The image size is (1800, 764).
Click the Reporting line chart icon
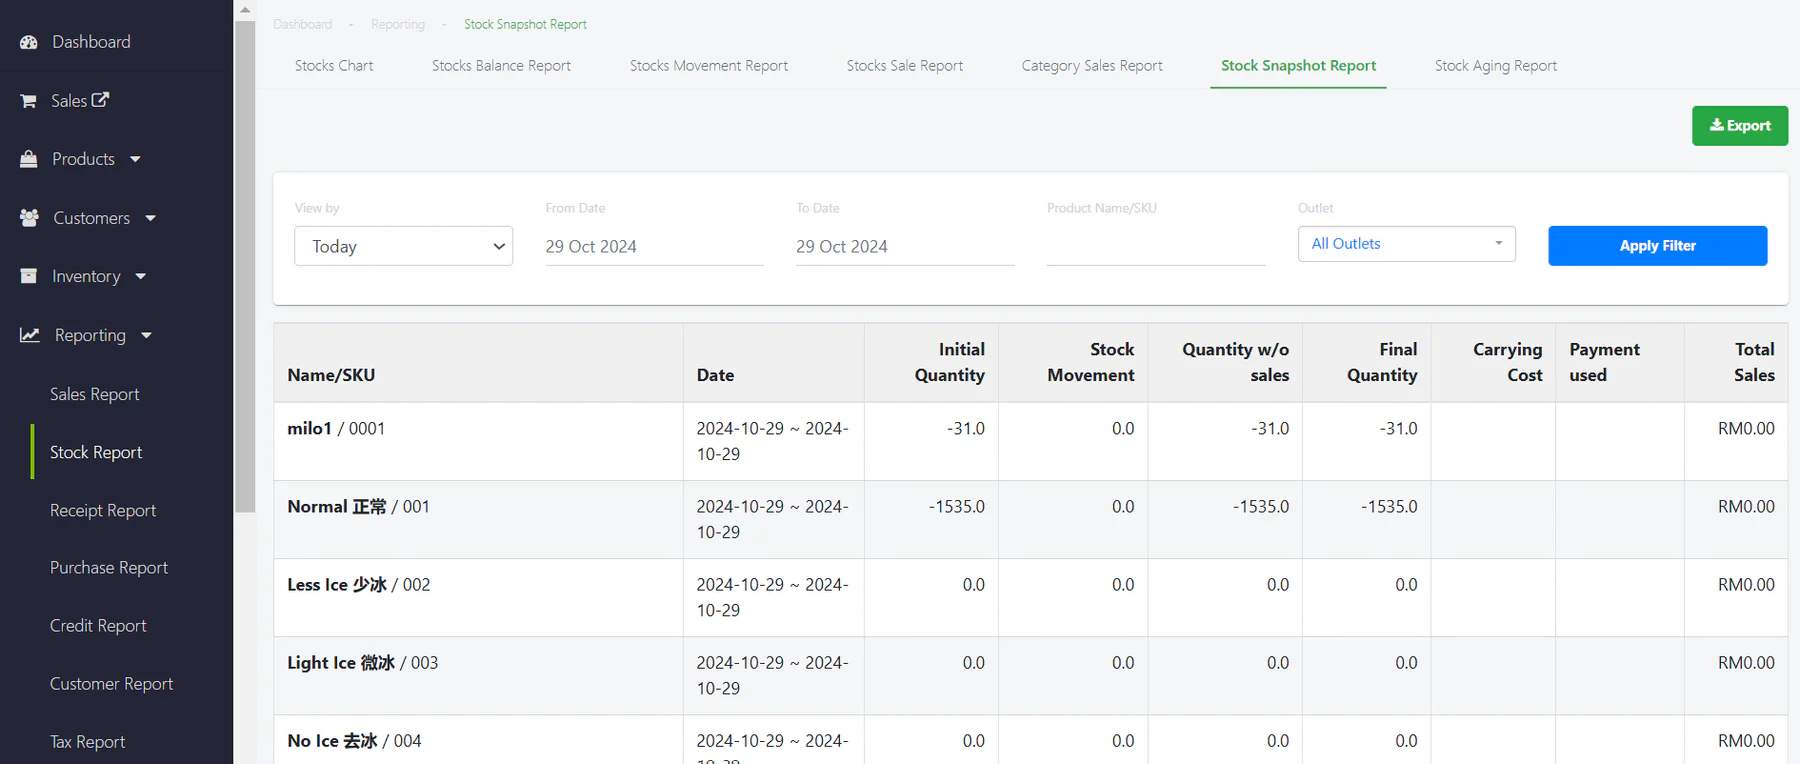(x=30, y=335)
